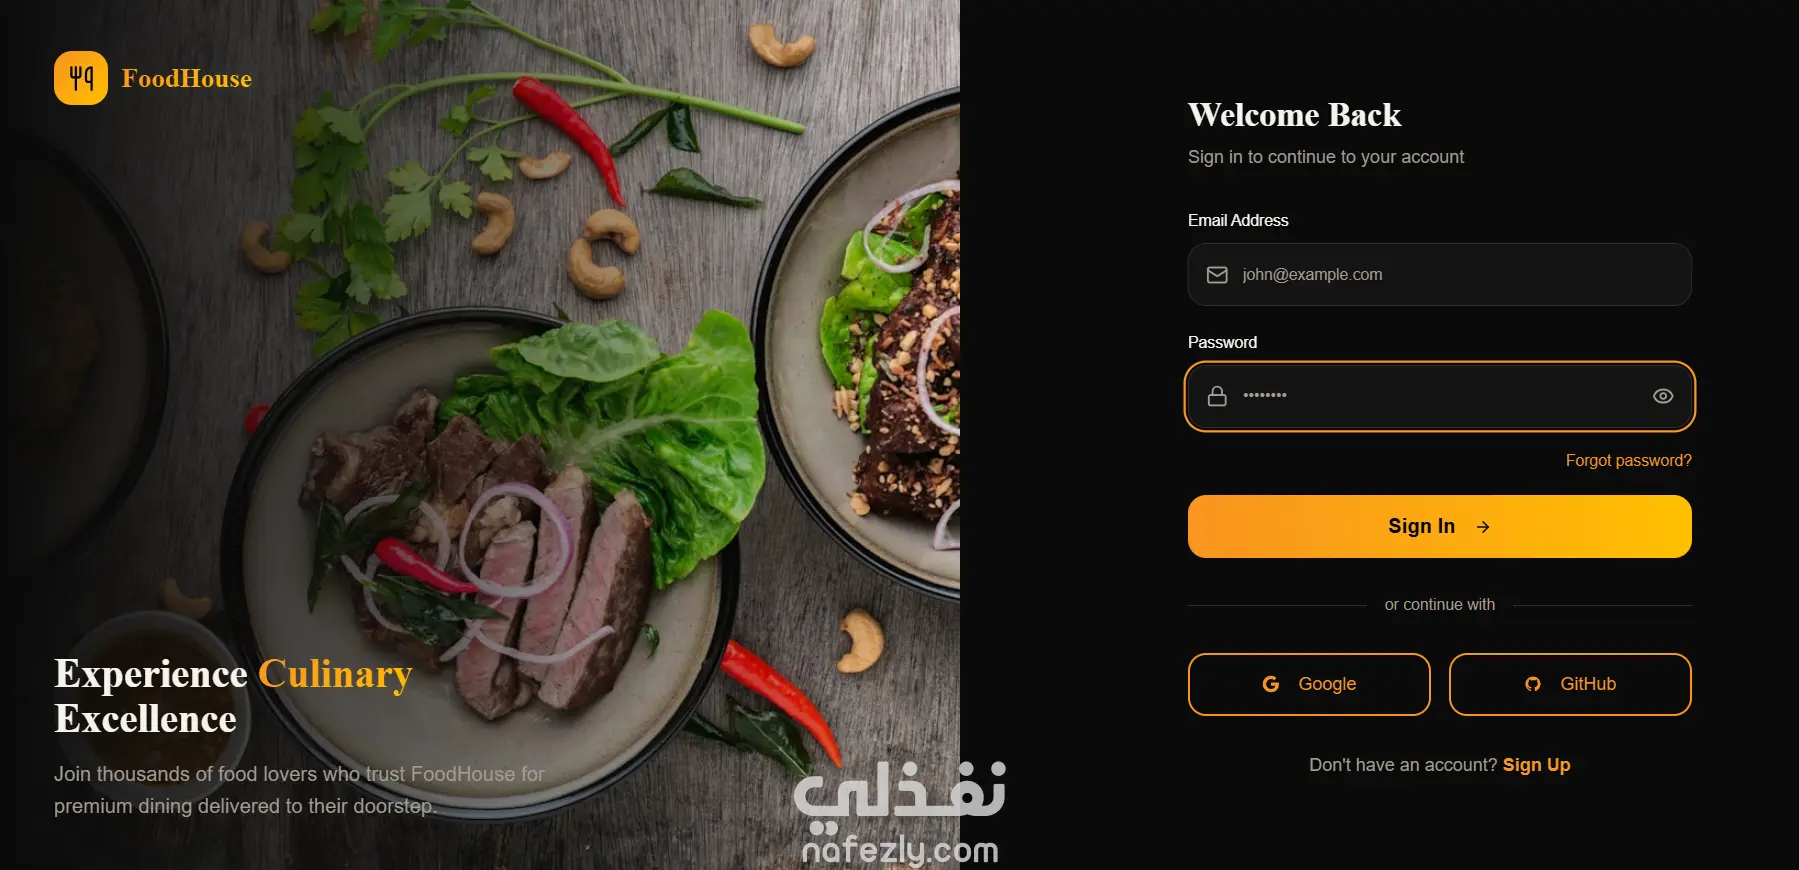1799x870 pixels.
Task: Toggle password visibility with the eye icon
Action: coord(1663,396)
